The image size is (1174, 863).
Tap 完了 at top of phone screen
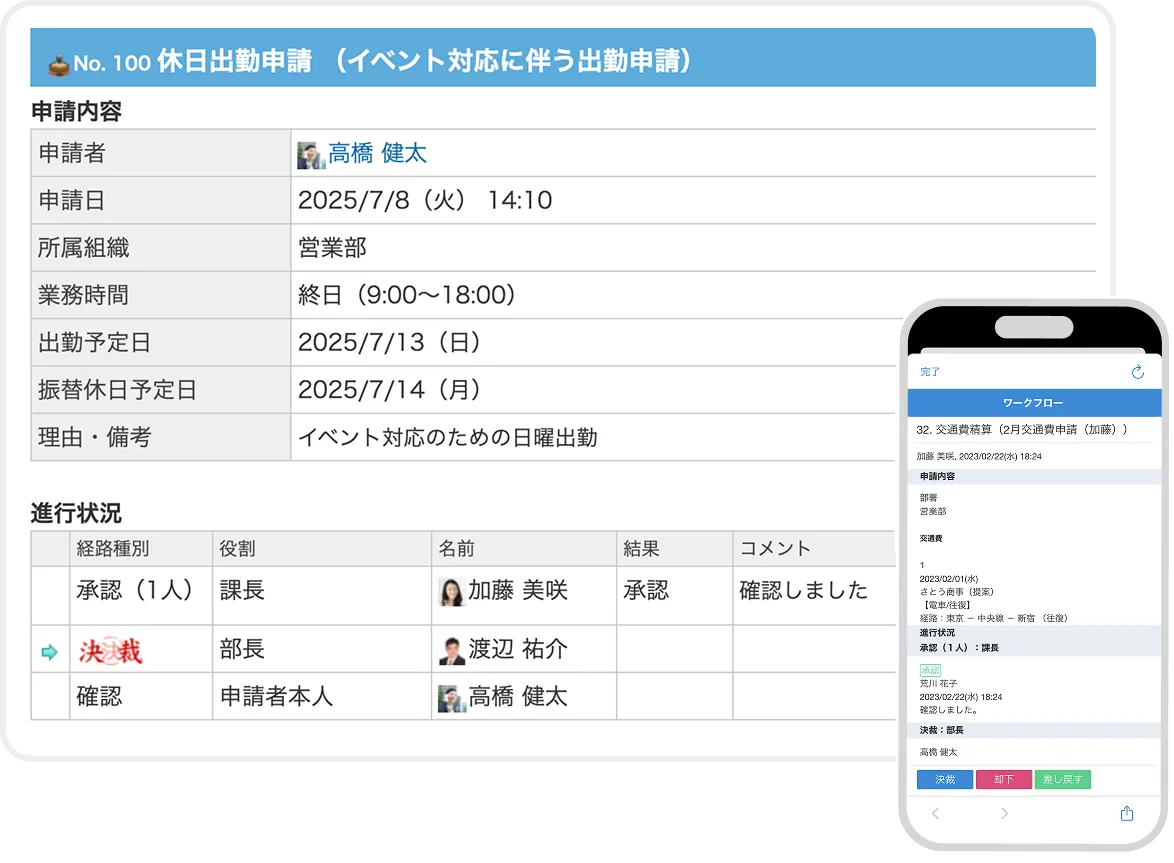930,372
